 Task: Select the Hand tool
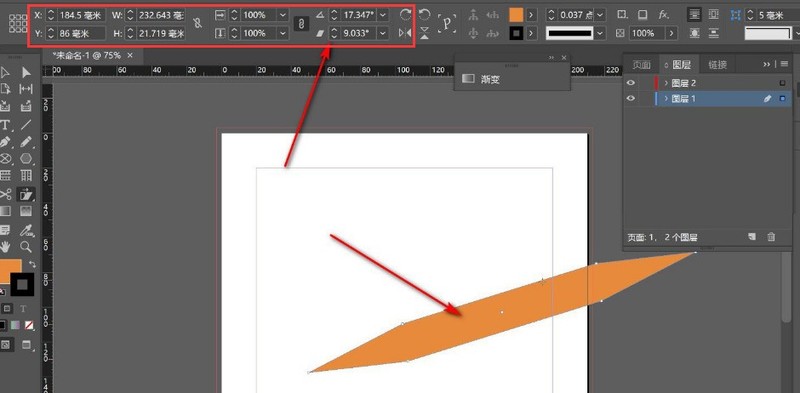tap(6, 247)
